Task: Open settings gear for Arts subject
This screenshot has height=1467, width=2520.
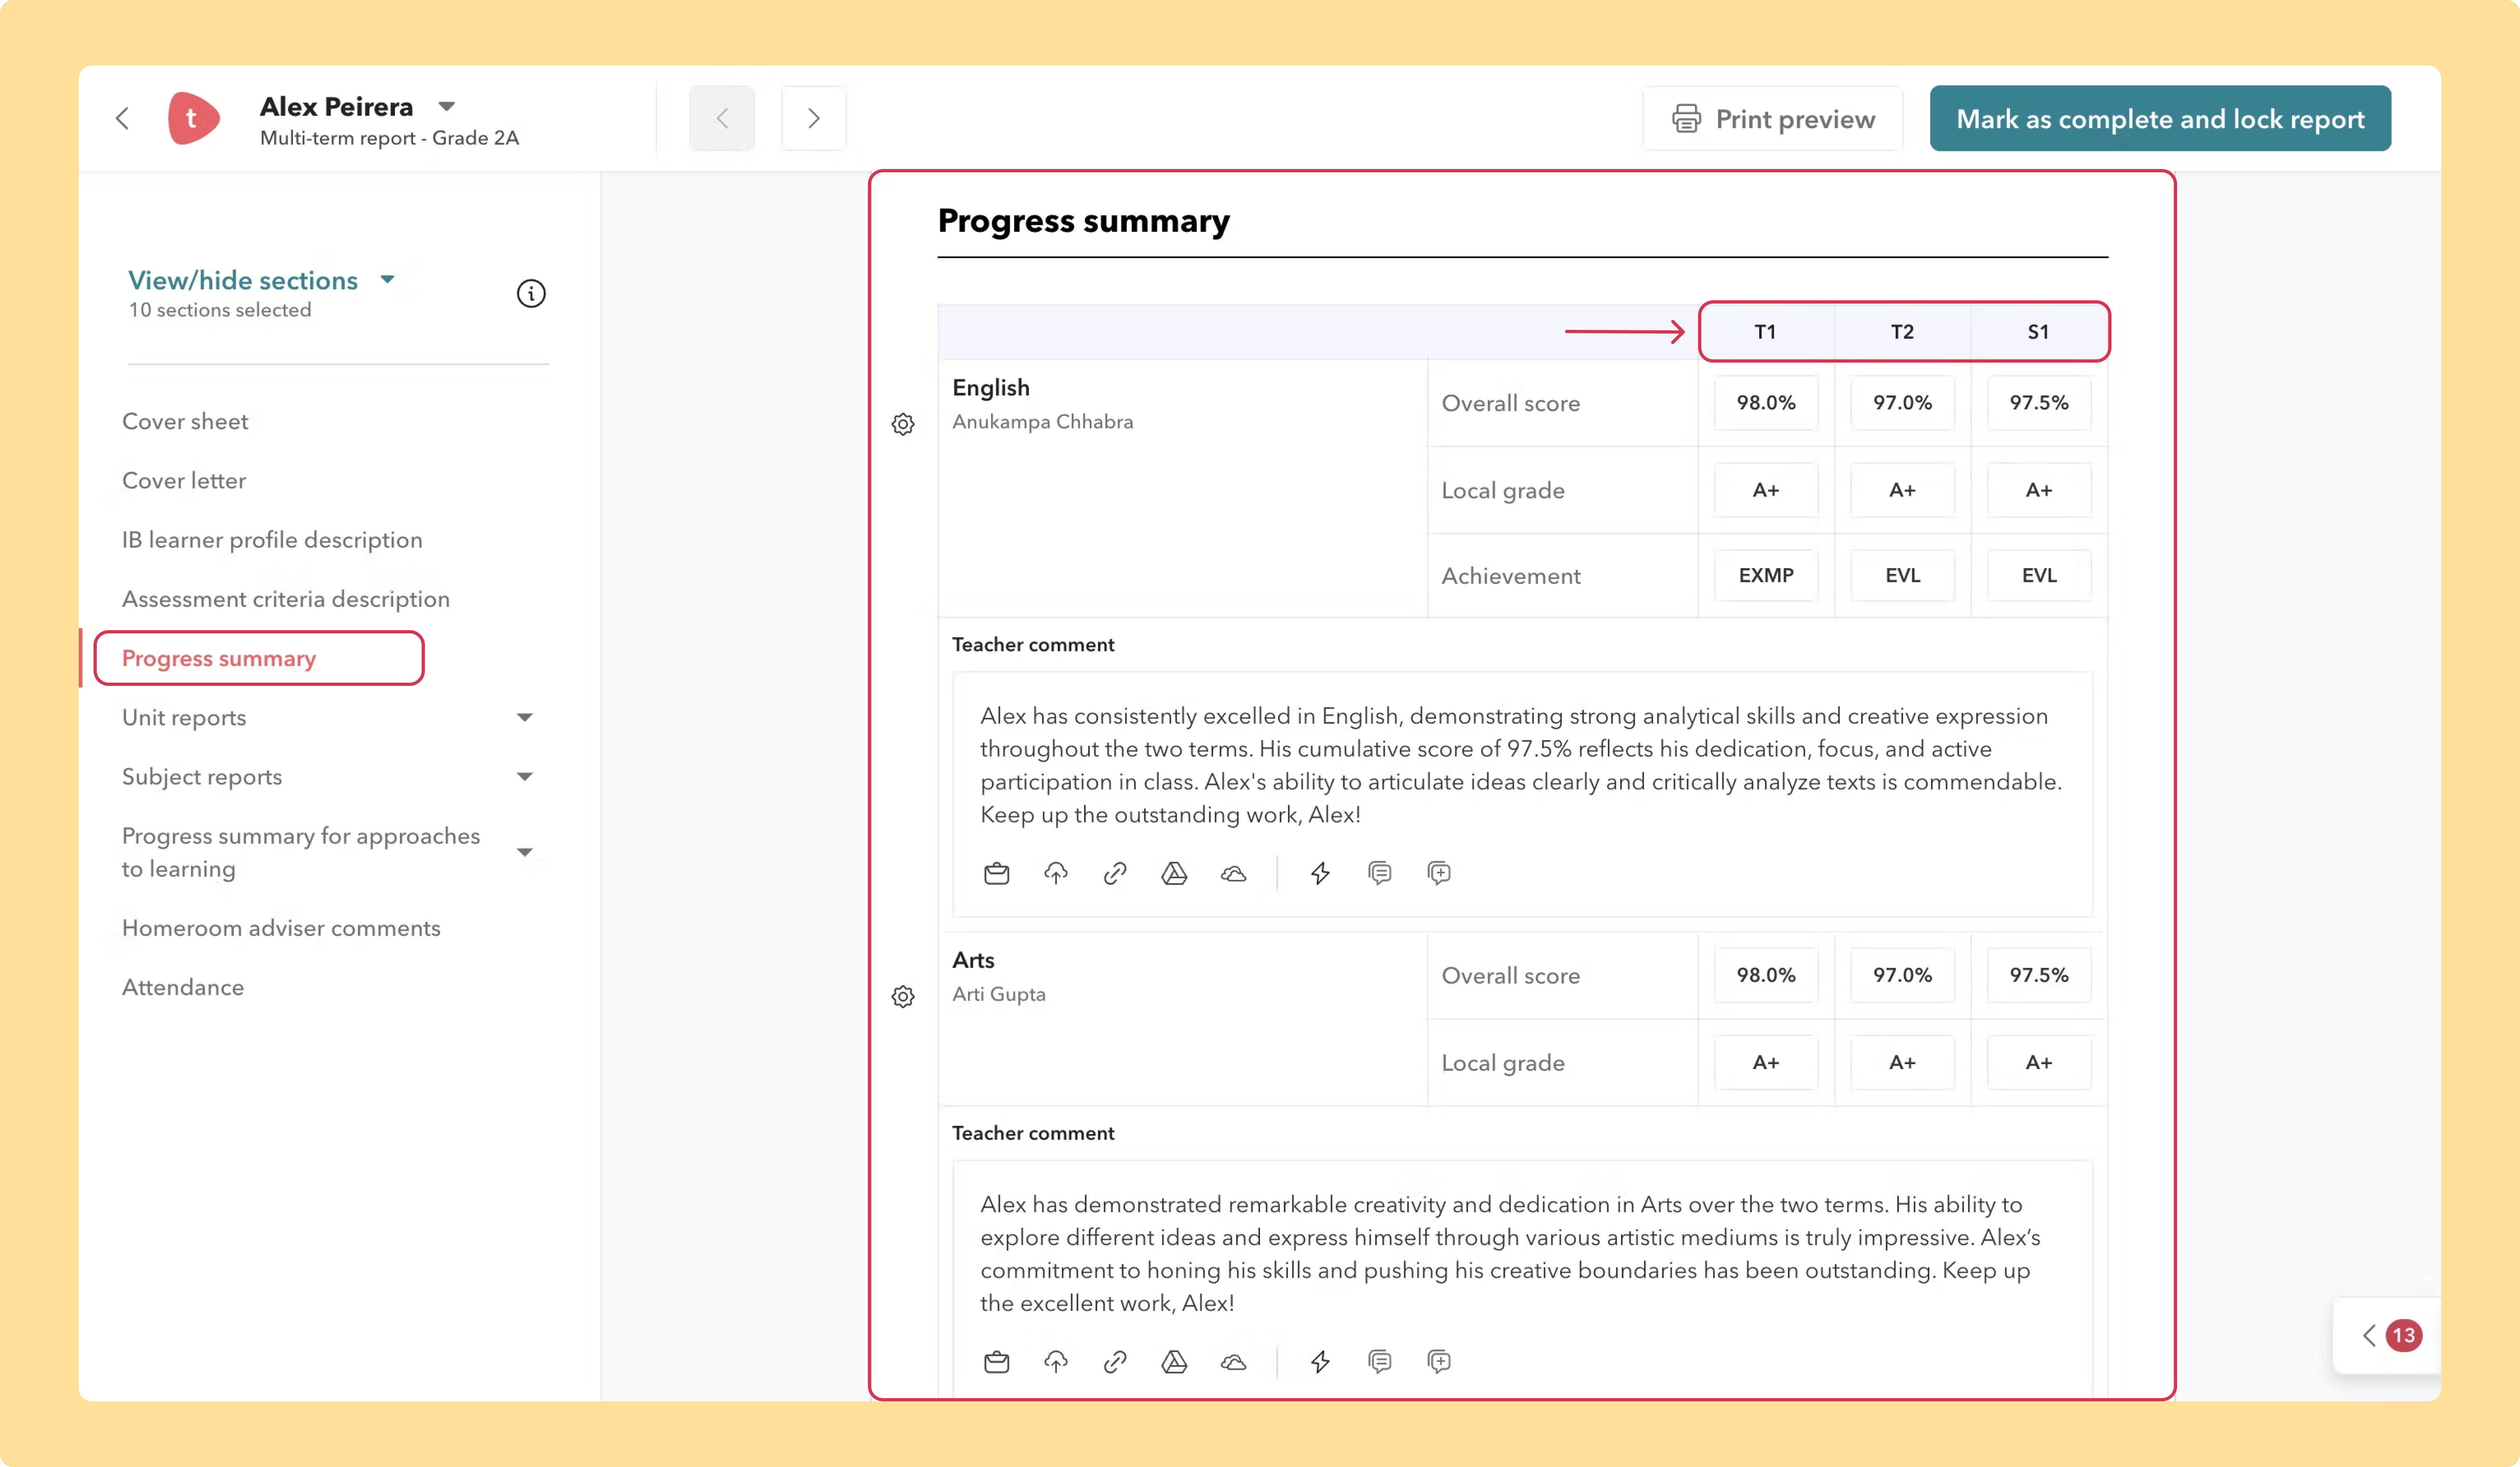Action: click(903, 996)
